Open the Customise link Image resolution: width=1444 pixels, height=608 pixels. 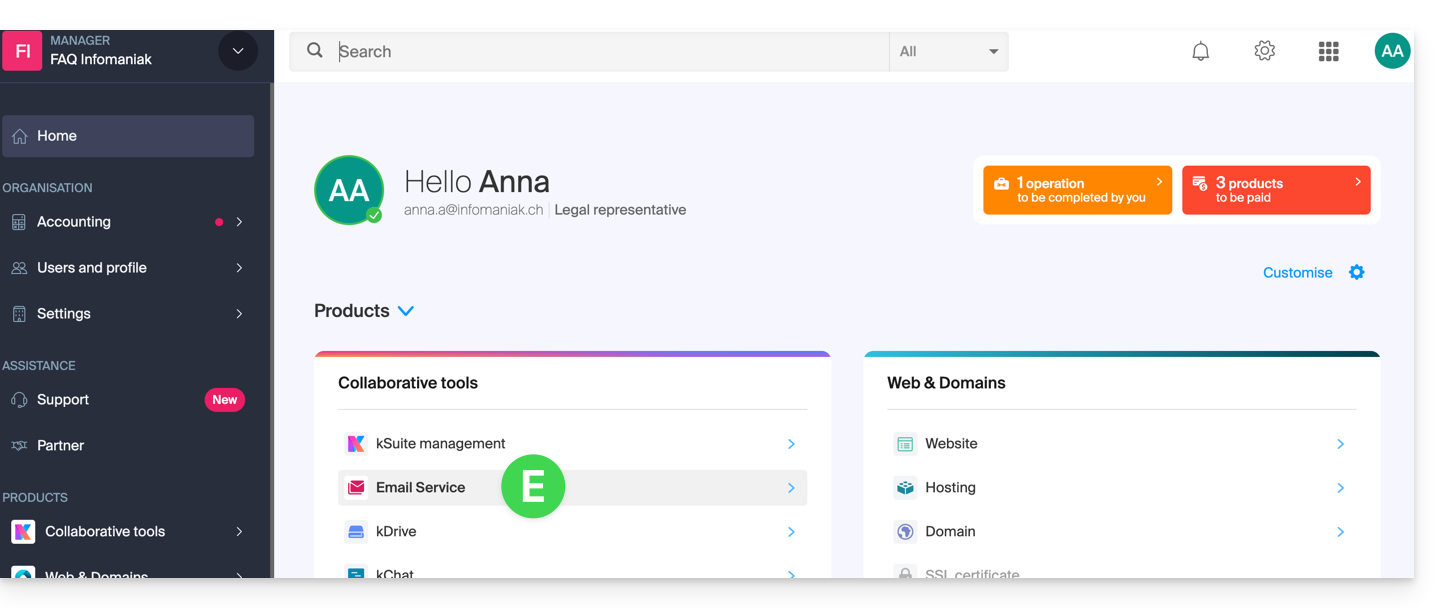1297,272
